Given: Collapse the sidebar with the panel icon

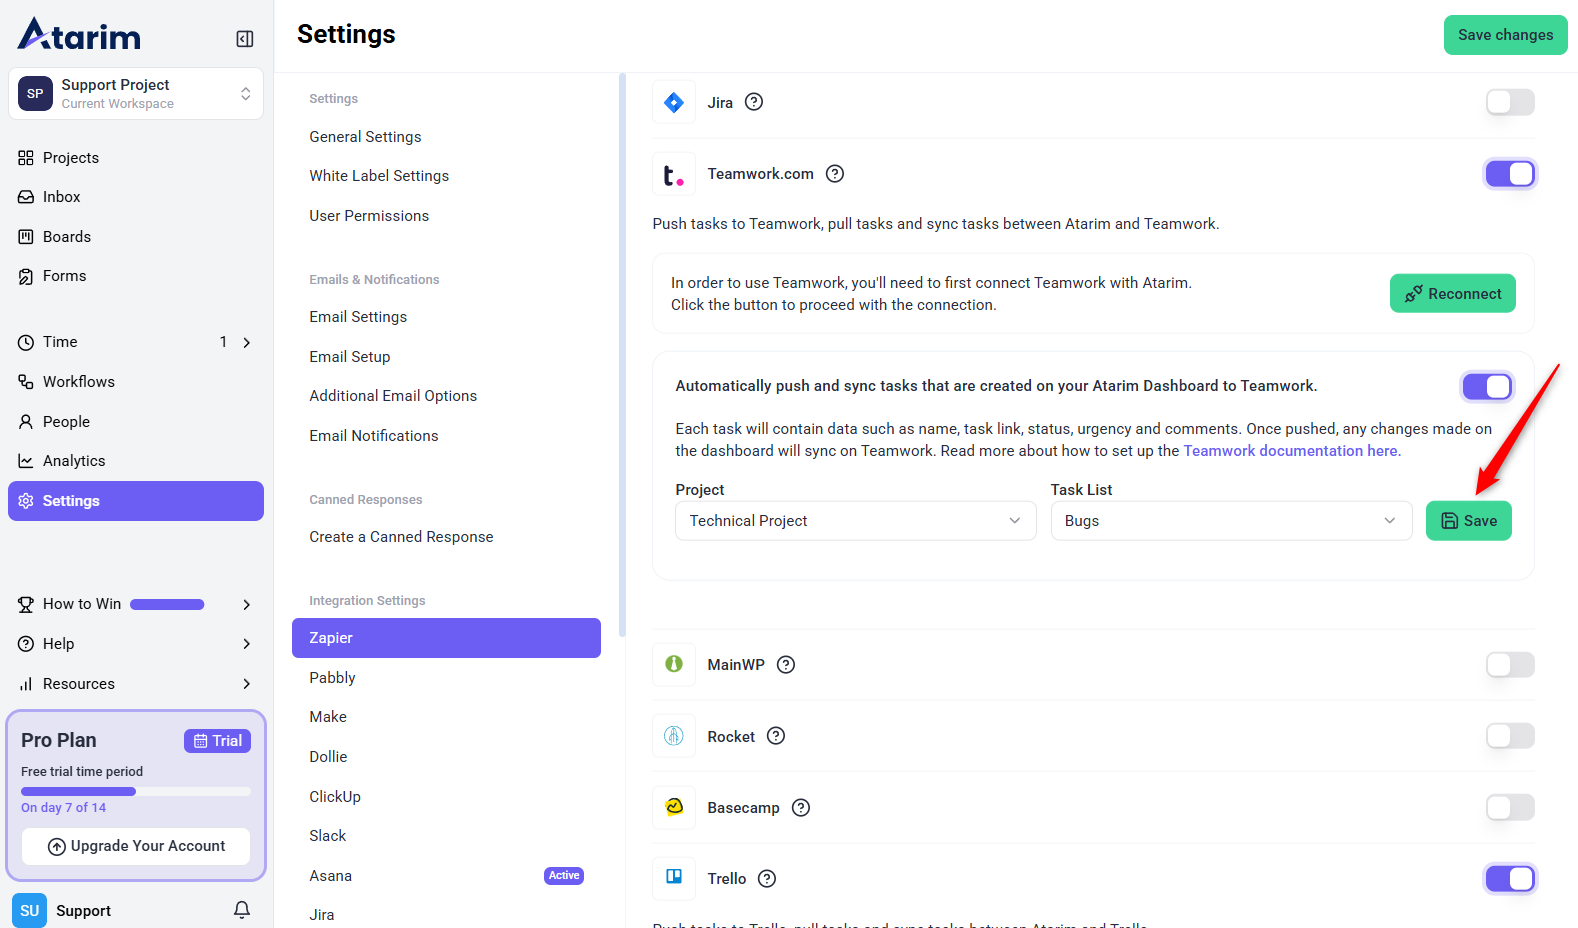Looking at the screenshot, I should click(244, 39).
